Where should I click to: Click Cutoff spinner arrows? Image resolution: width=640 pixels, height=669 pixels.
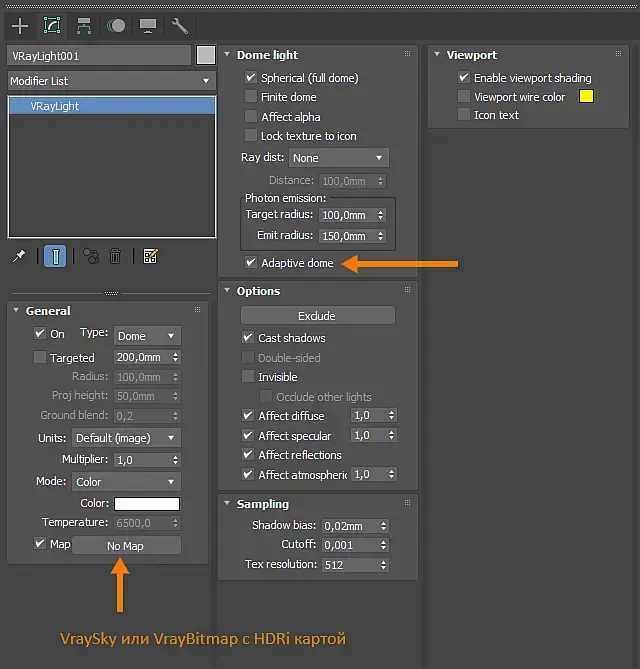(x=384, y=545)
